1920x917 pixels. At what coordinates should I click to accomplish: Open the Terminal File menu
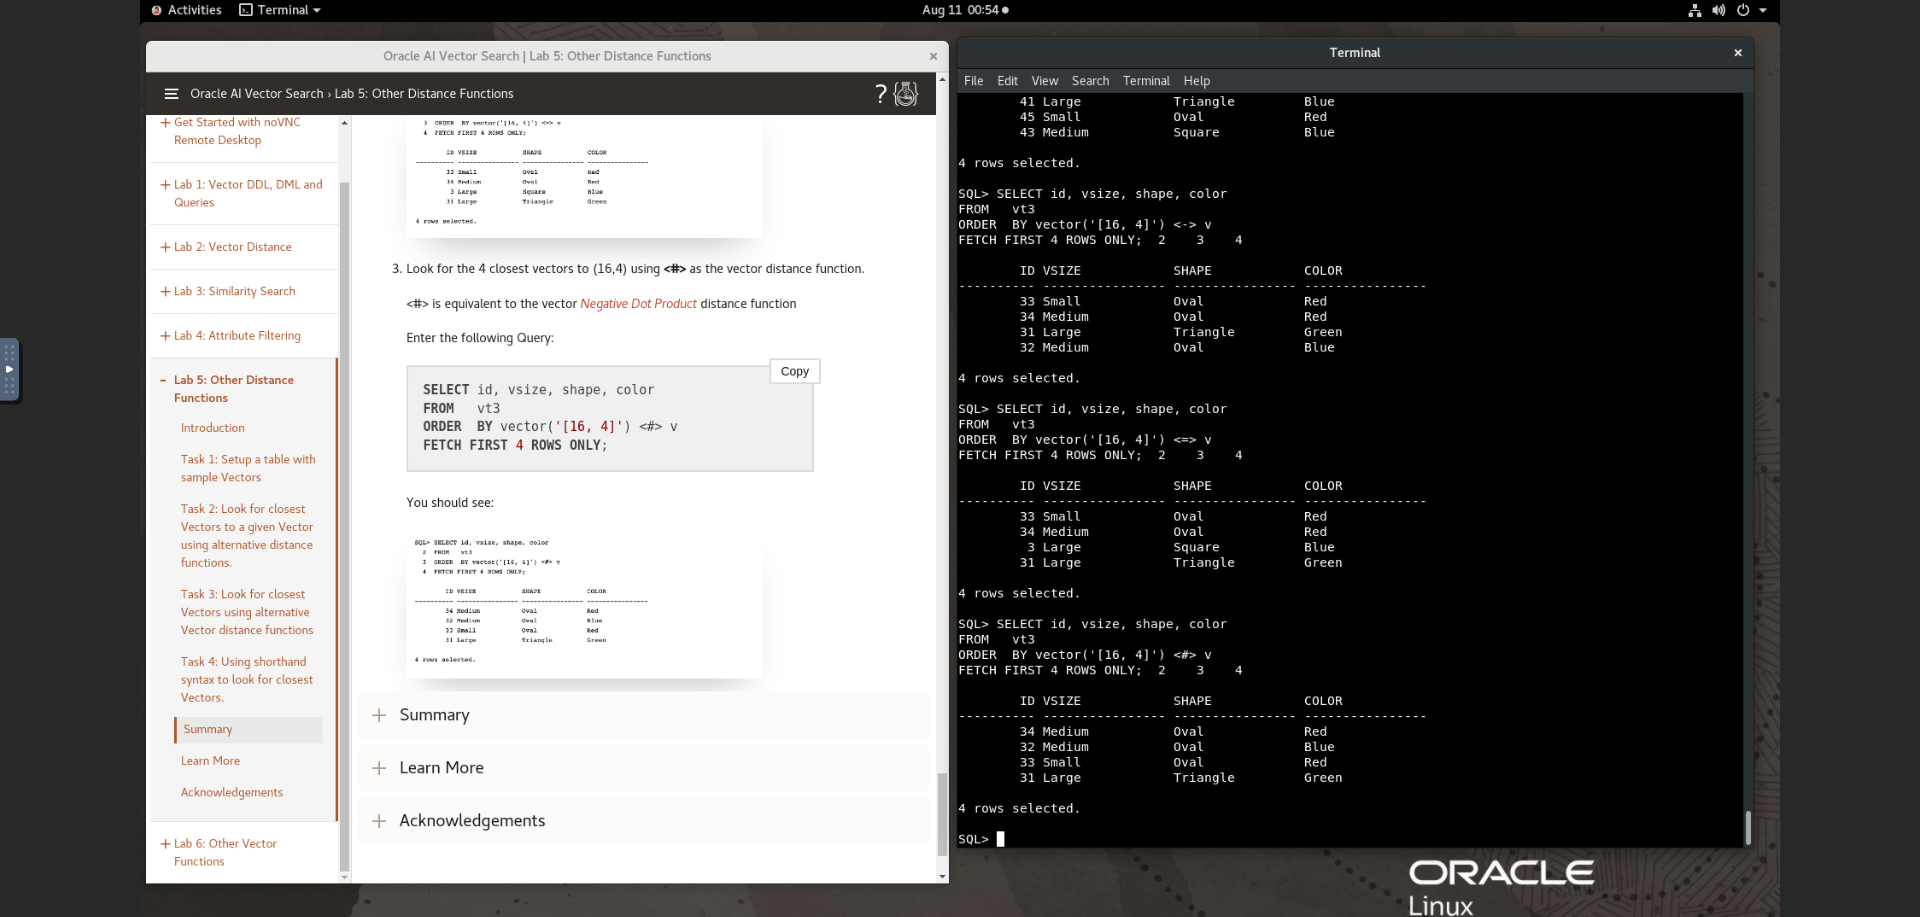[974, 81]
